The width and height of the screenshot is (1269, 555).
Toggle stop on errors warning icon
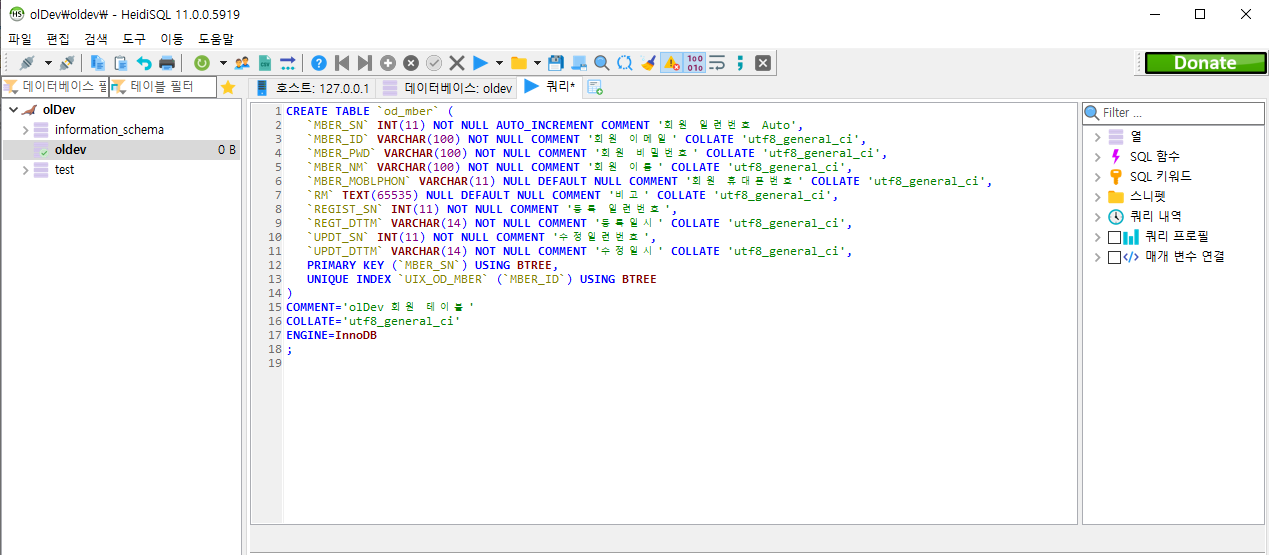671,63
